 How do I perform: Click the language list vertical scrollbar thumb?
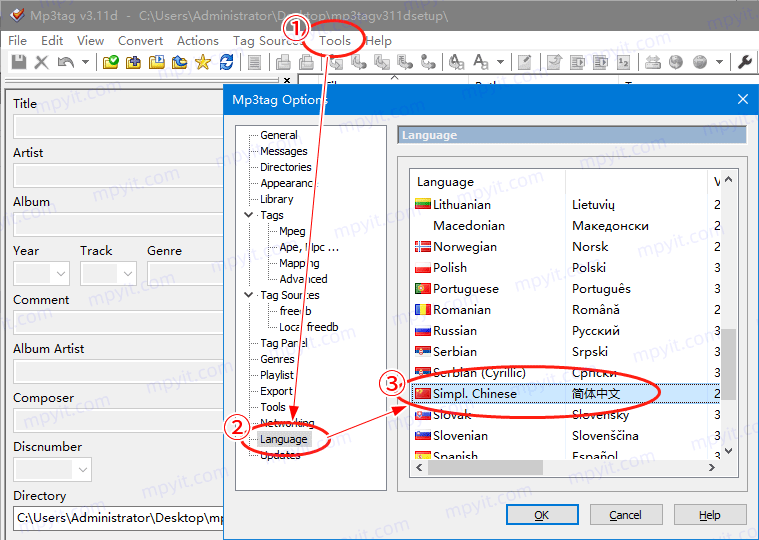point(729,364)
